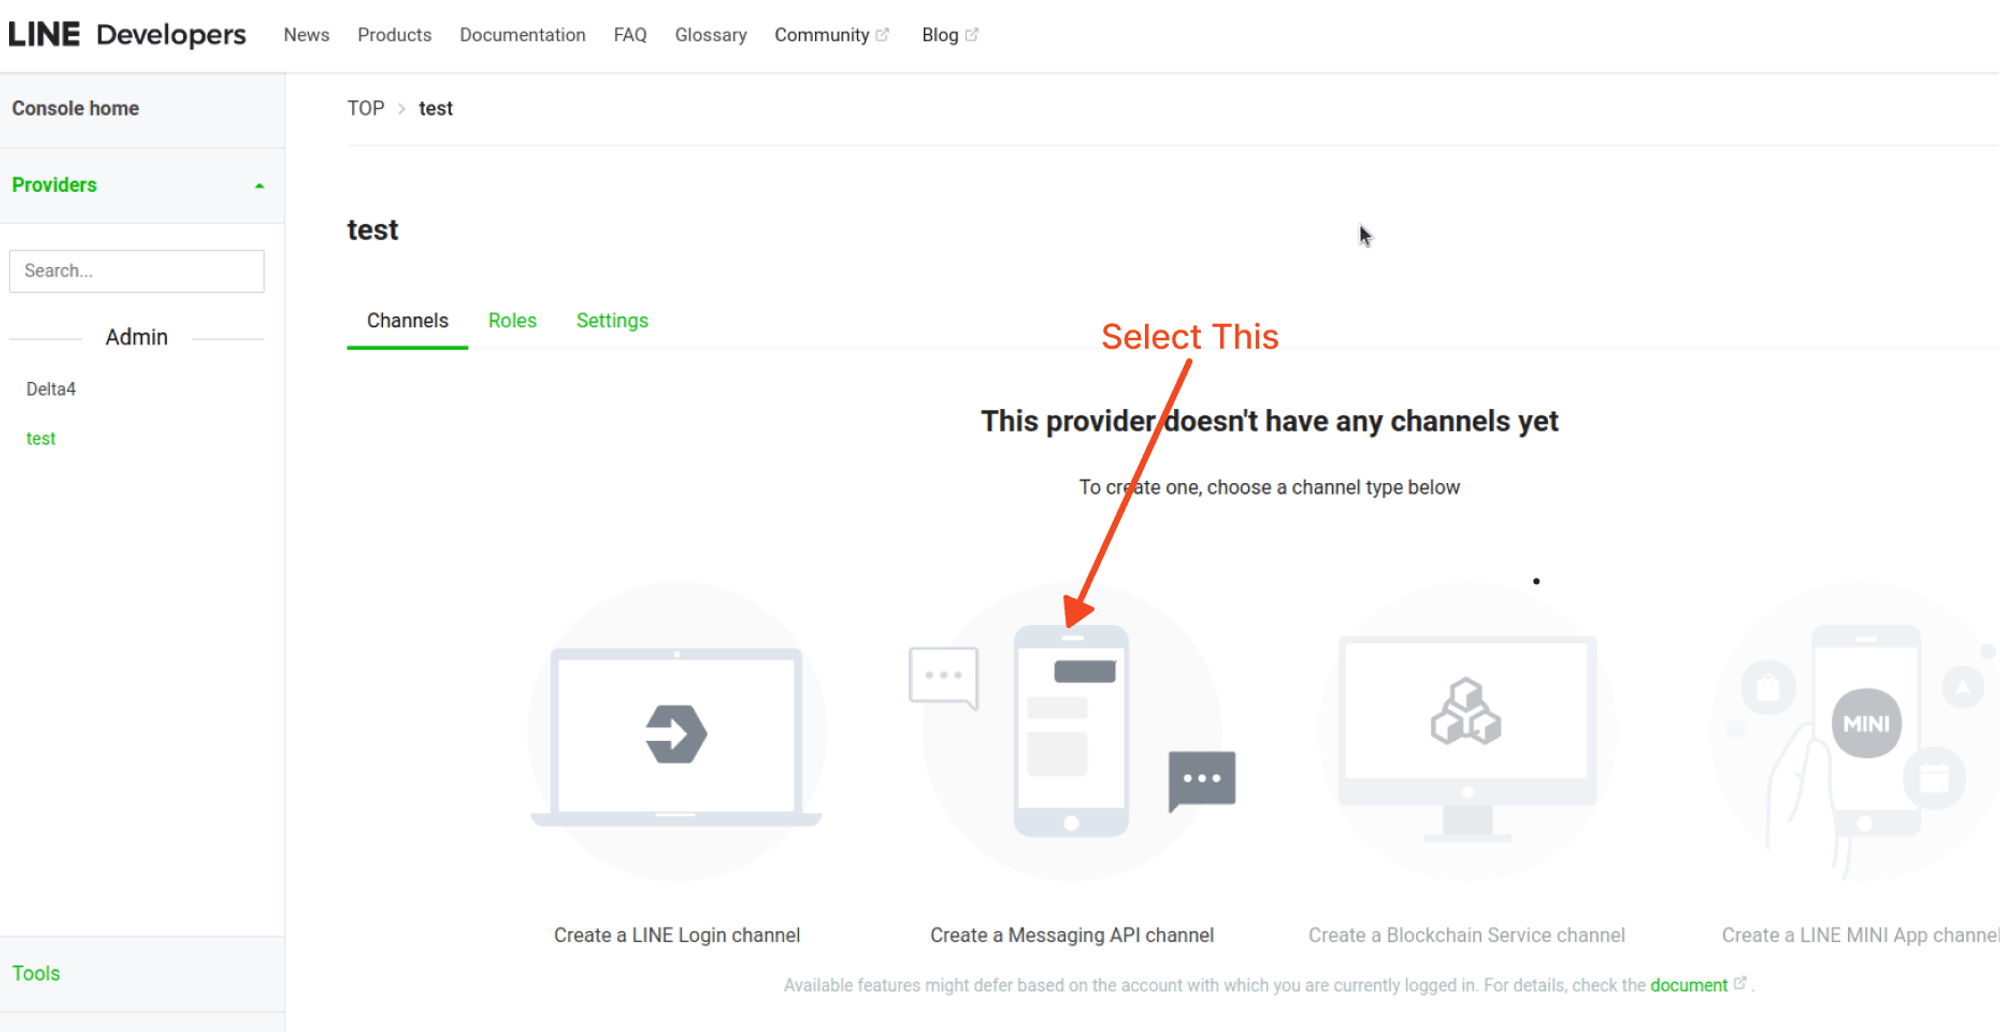The height and width of the screenshot is (1032, 2000).
Task: Expand the Admin provider group
Action: click(x=136, y=337)
